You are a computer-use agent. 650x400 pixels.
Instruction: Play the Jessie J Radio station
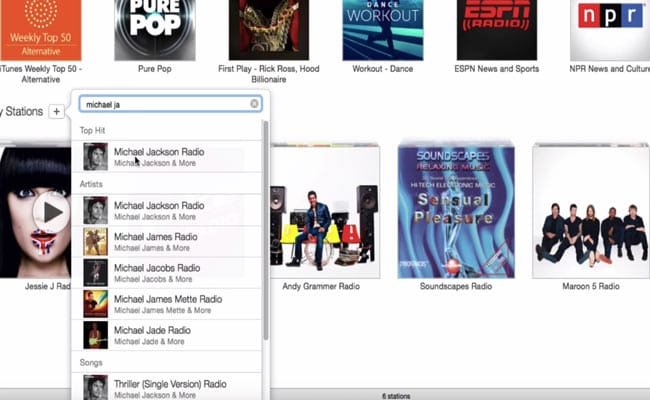pyautogui.click(x=52, y=212)
